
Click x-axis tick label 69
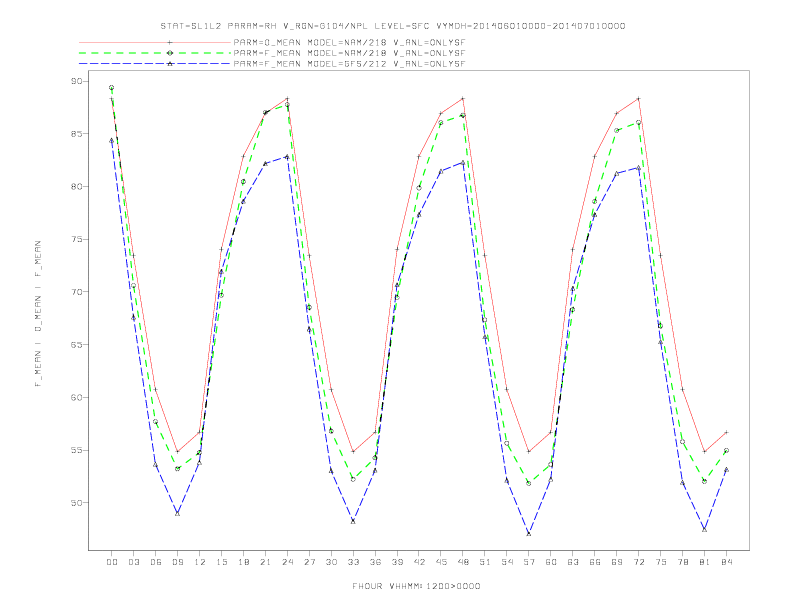click(617, 562)
